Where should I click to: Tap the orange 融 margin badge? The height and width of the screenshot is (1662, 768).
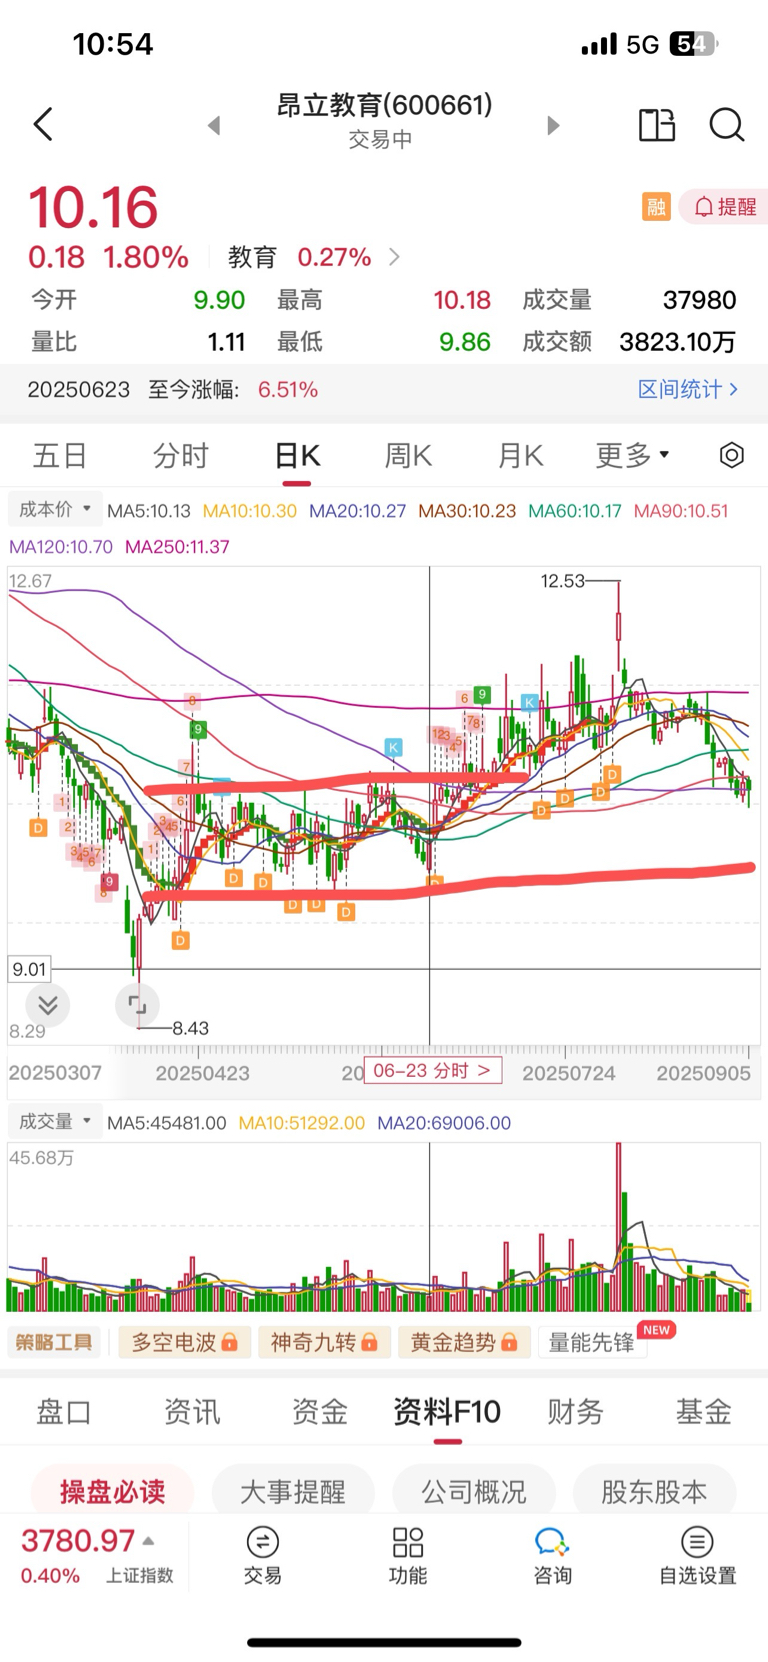(x=656, y=207)
